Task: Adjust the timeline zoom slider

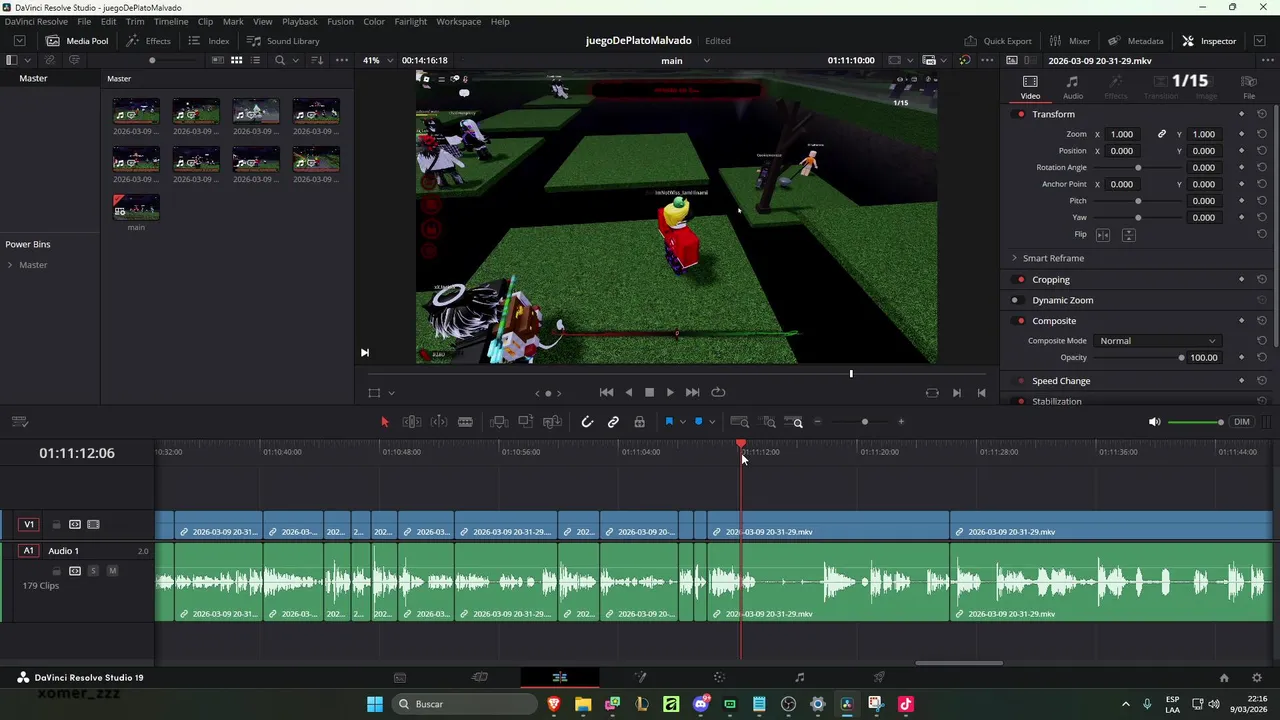Action: (865, 422)
